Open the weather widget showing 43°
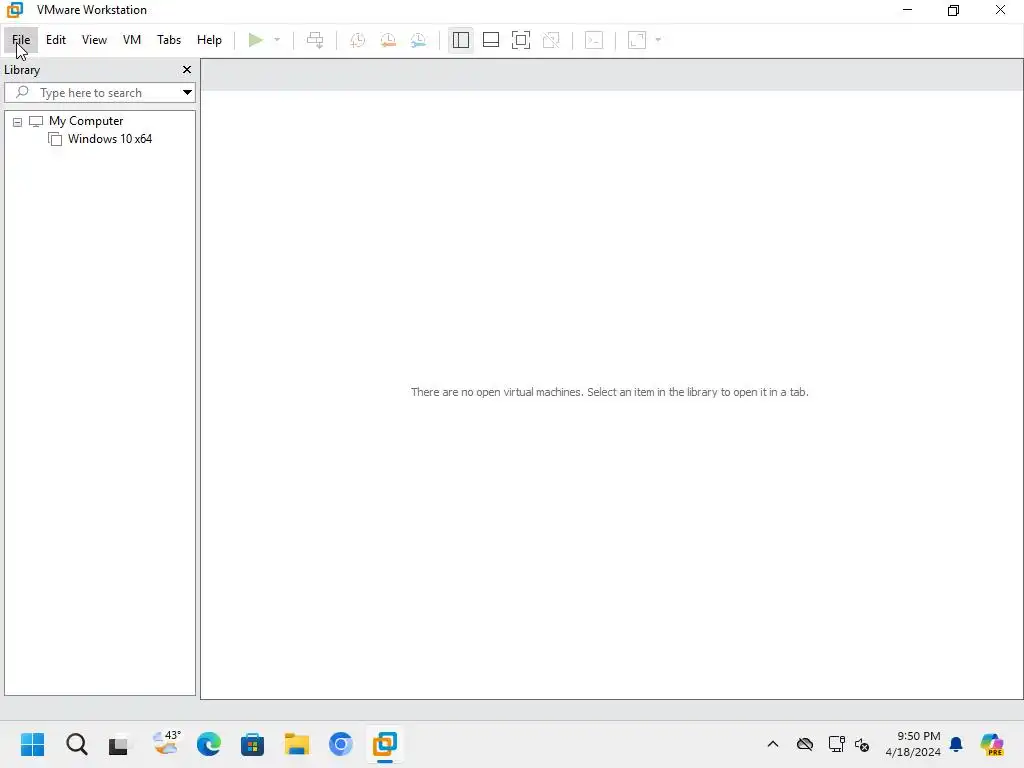Screen dimensions: 1024x768 [166, 743]
